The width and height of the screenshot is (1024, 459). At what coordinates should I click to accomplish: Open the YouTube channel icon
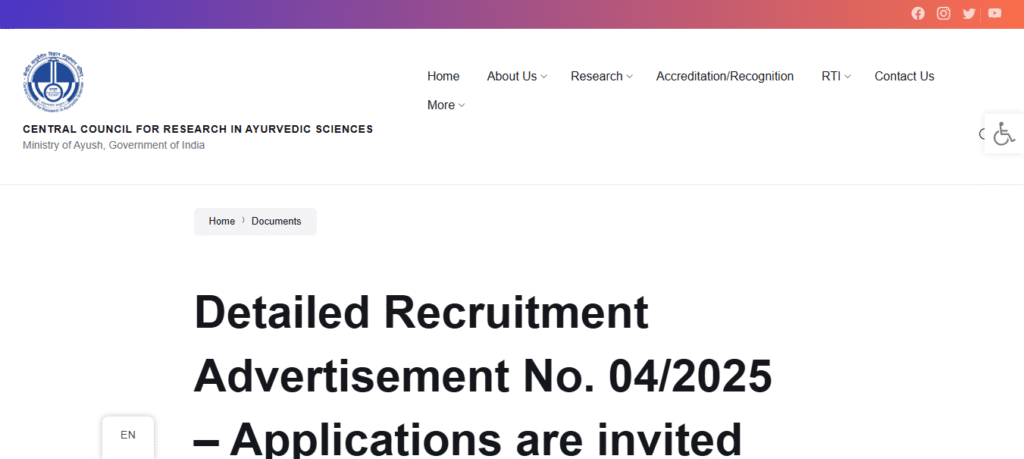(x=994, y=13)
